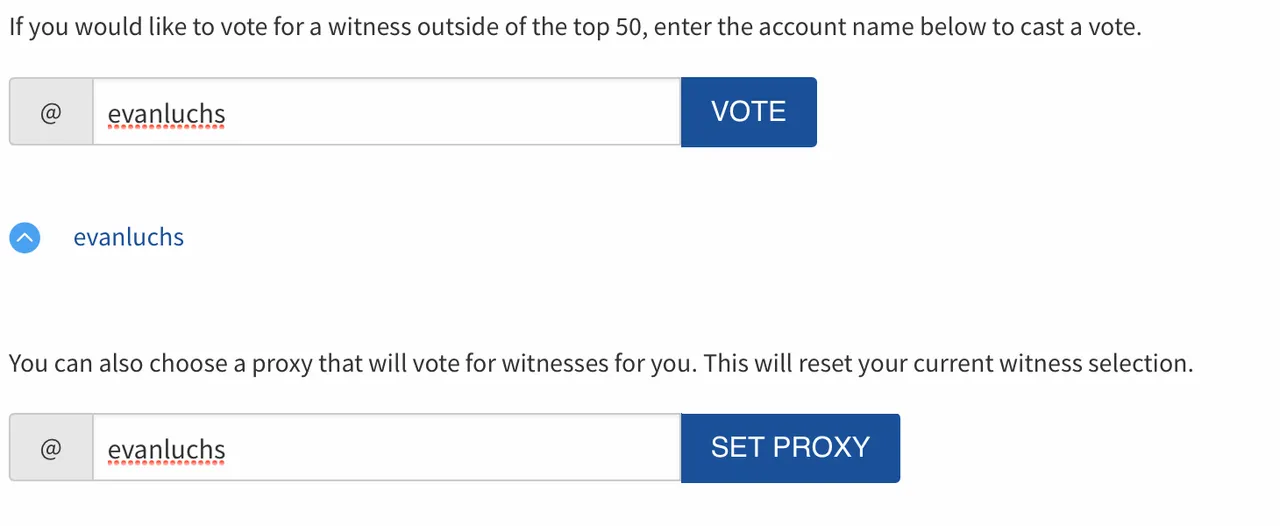
Task: Click the circular arrow icon beside evanluchs
Action: coord(25,238)
